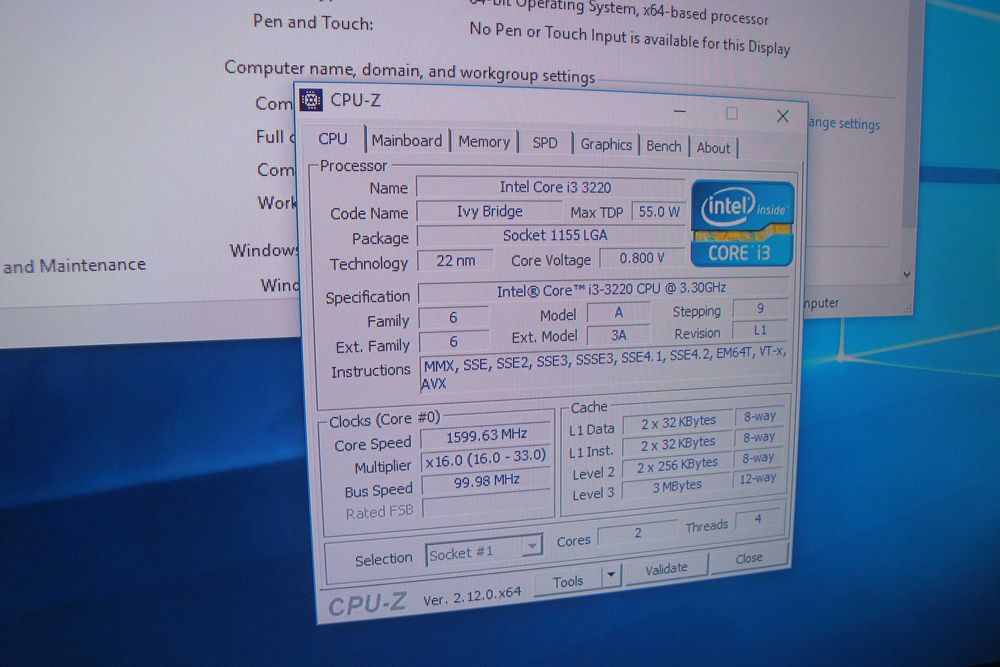The image size is (1000, 667).
Task: Show the About tab
Action: click(x=713, y=148)
